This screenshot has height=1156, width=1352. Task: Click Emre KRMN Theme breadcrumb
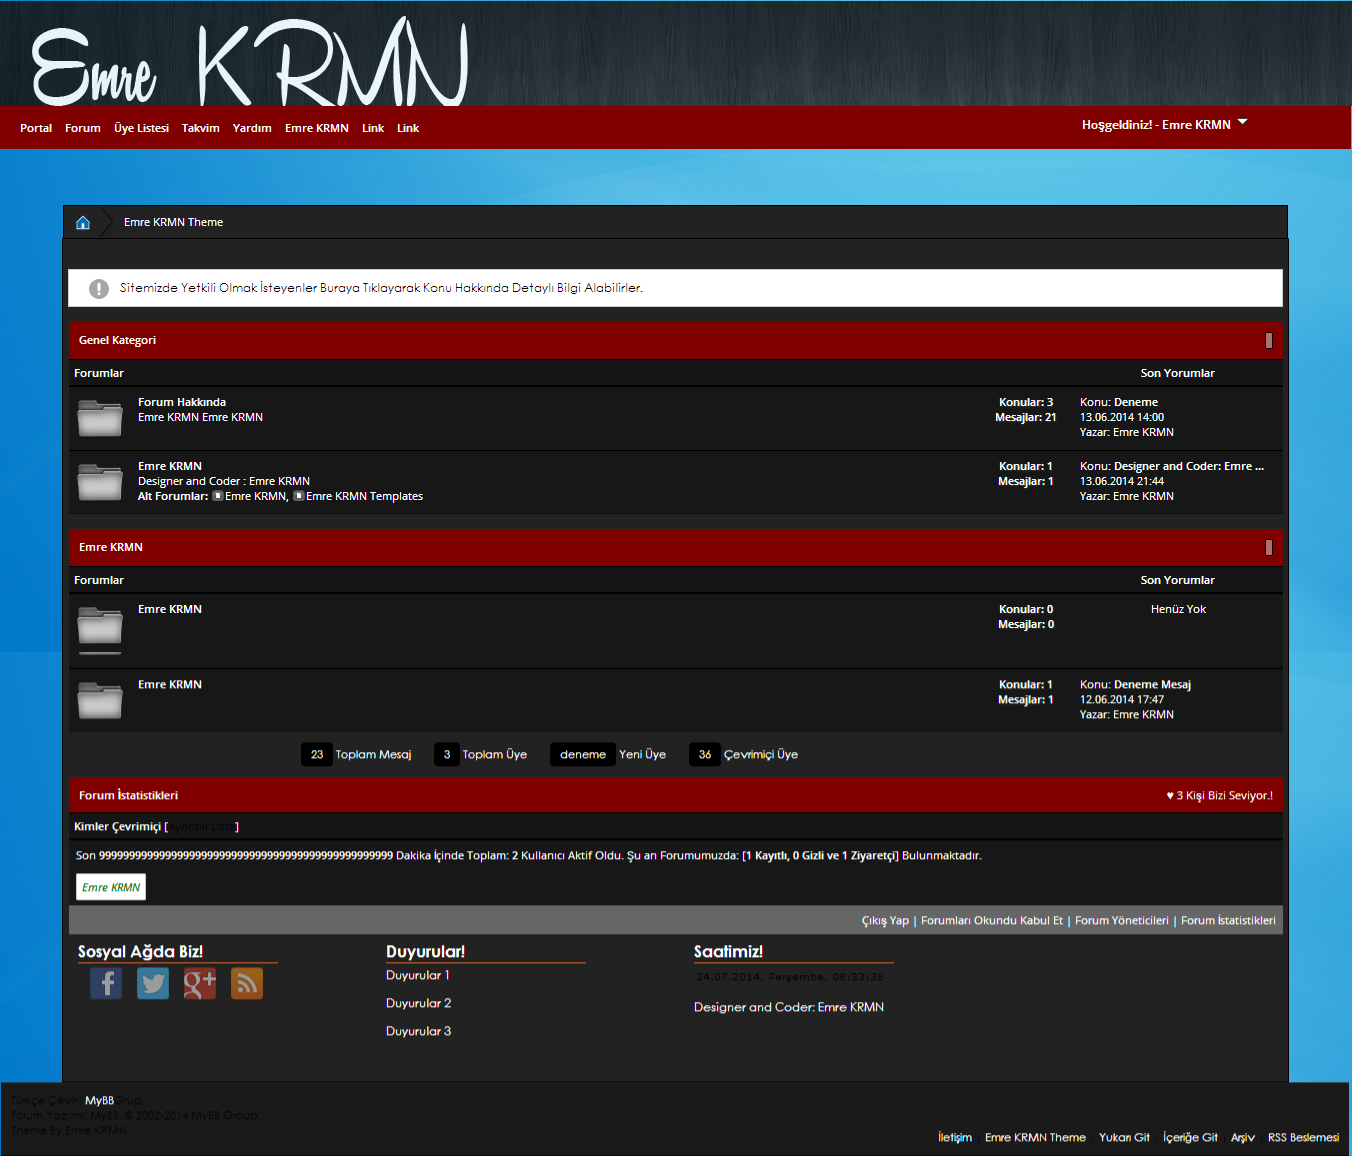coord(173,222)
